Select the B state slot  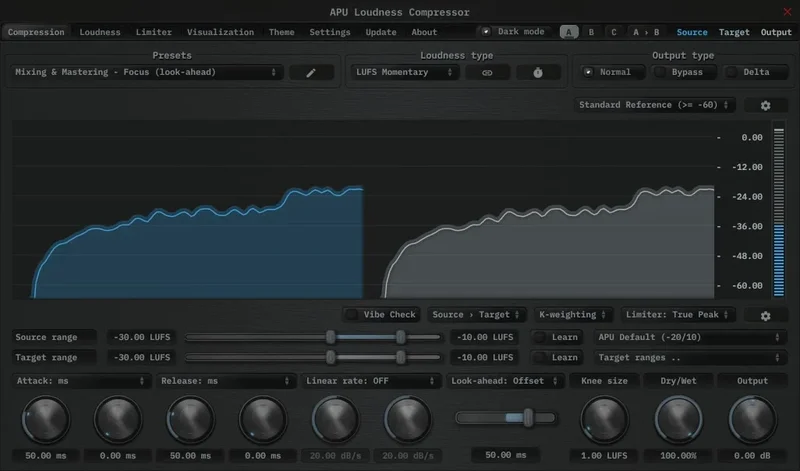[591, 32]
